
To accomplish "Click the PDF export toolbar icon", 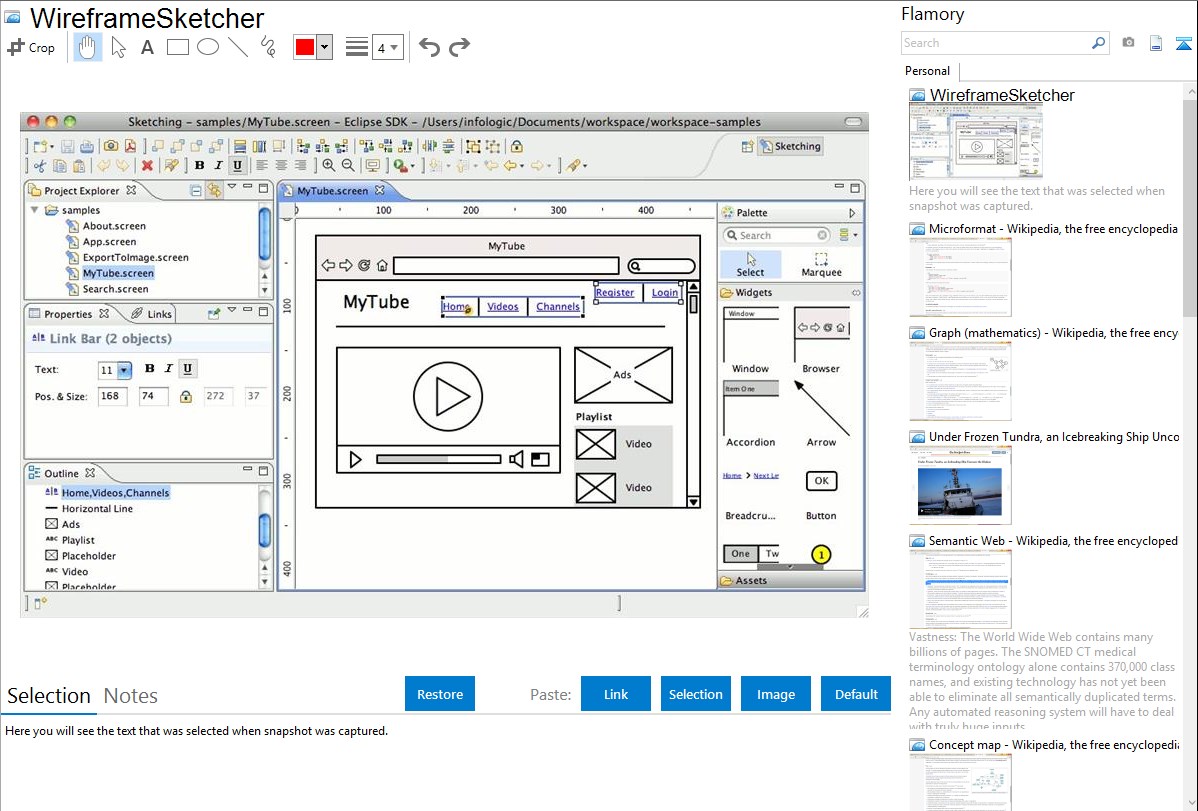I will coord(130,146).
